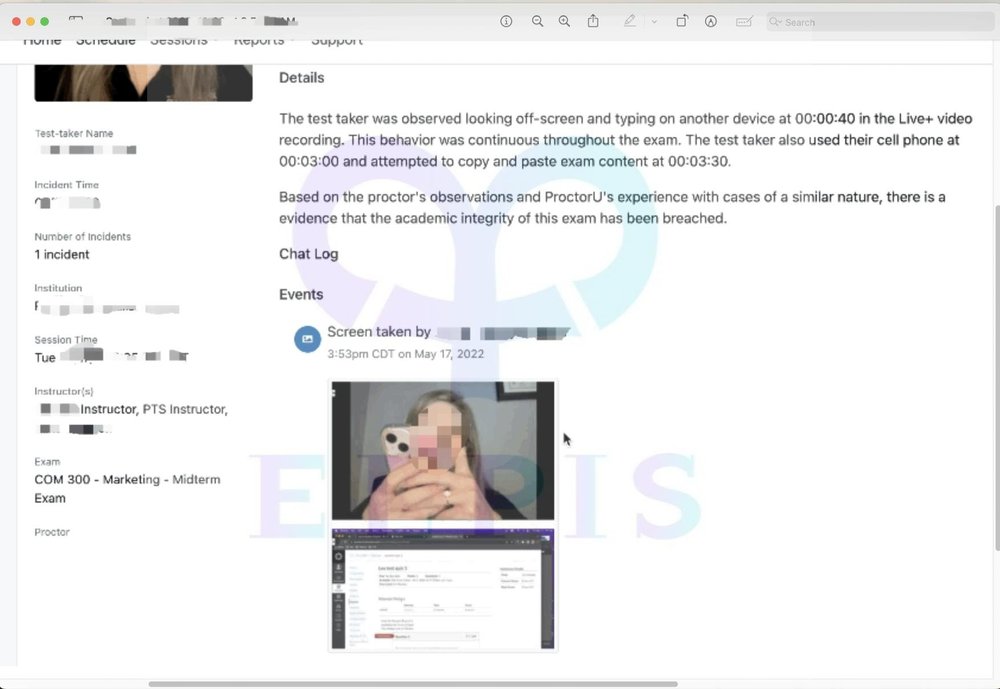This screenshot has height=689, width=1000.
Task: Click the 'Proctor' label
Action: (52, 532)
